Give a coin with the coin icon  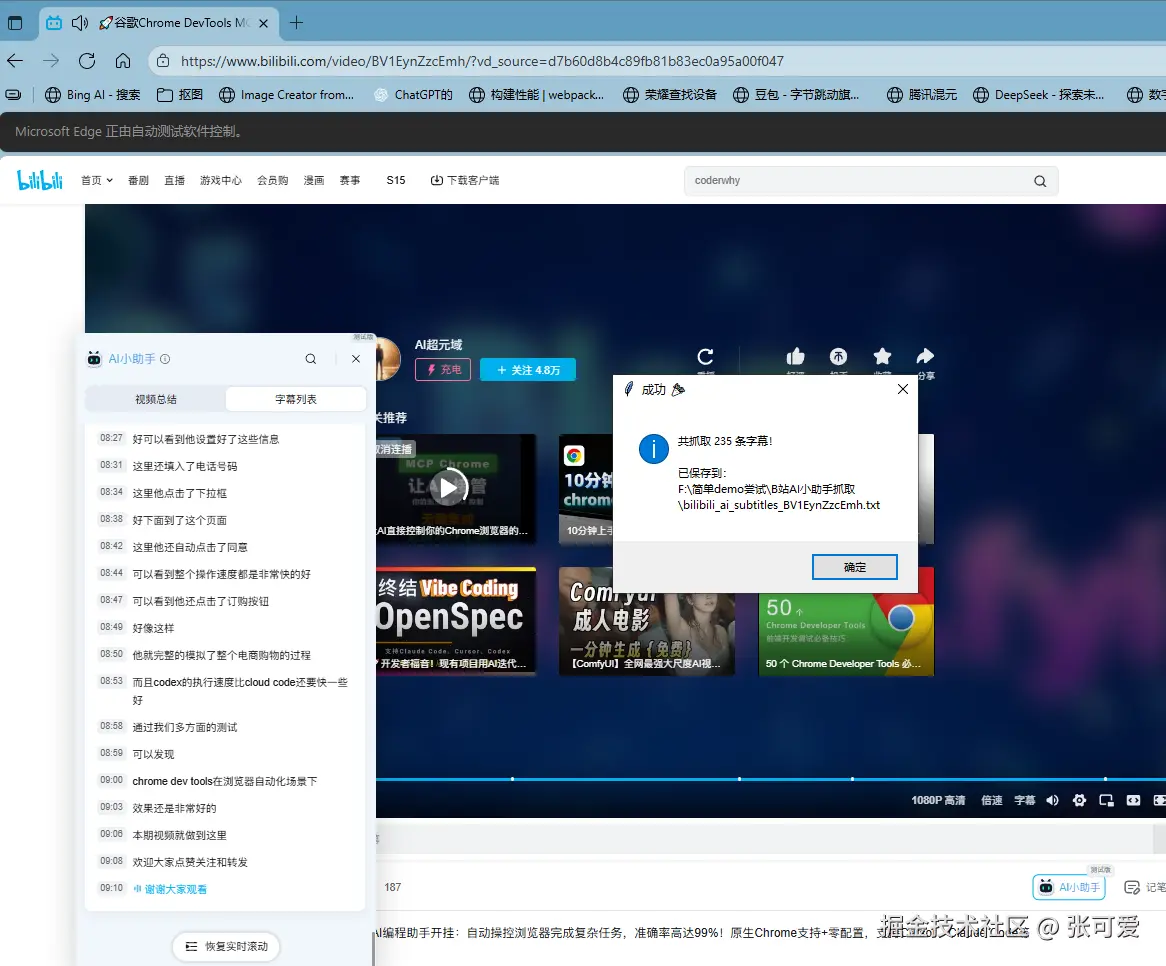pos(838,356)
